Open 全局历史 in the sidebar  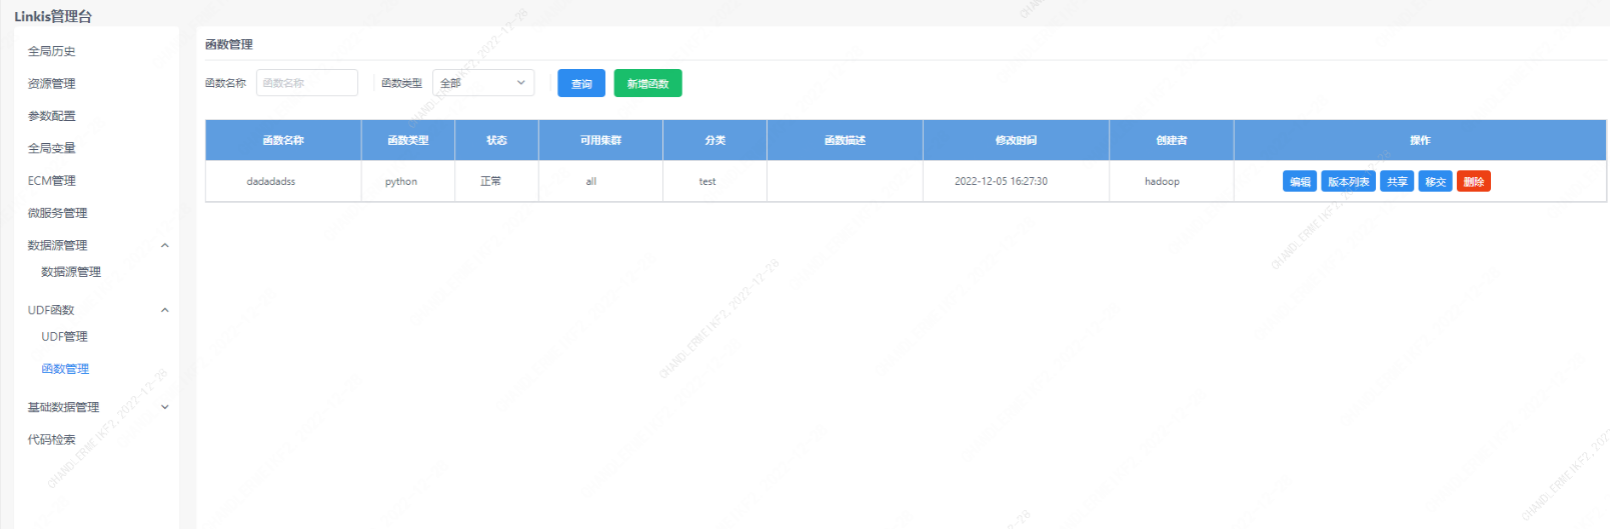pos(52,51)
